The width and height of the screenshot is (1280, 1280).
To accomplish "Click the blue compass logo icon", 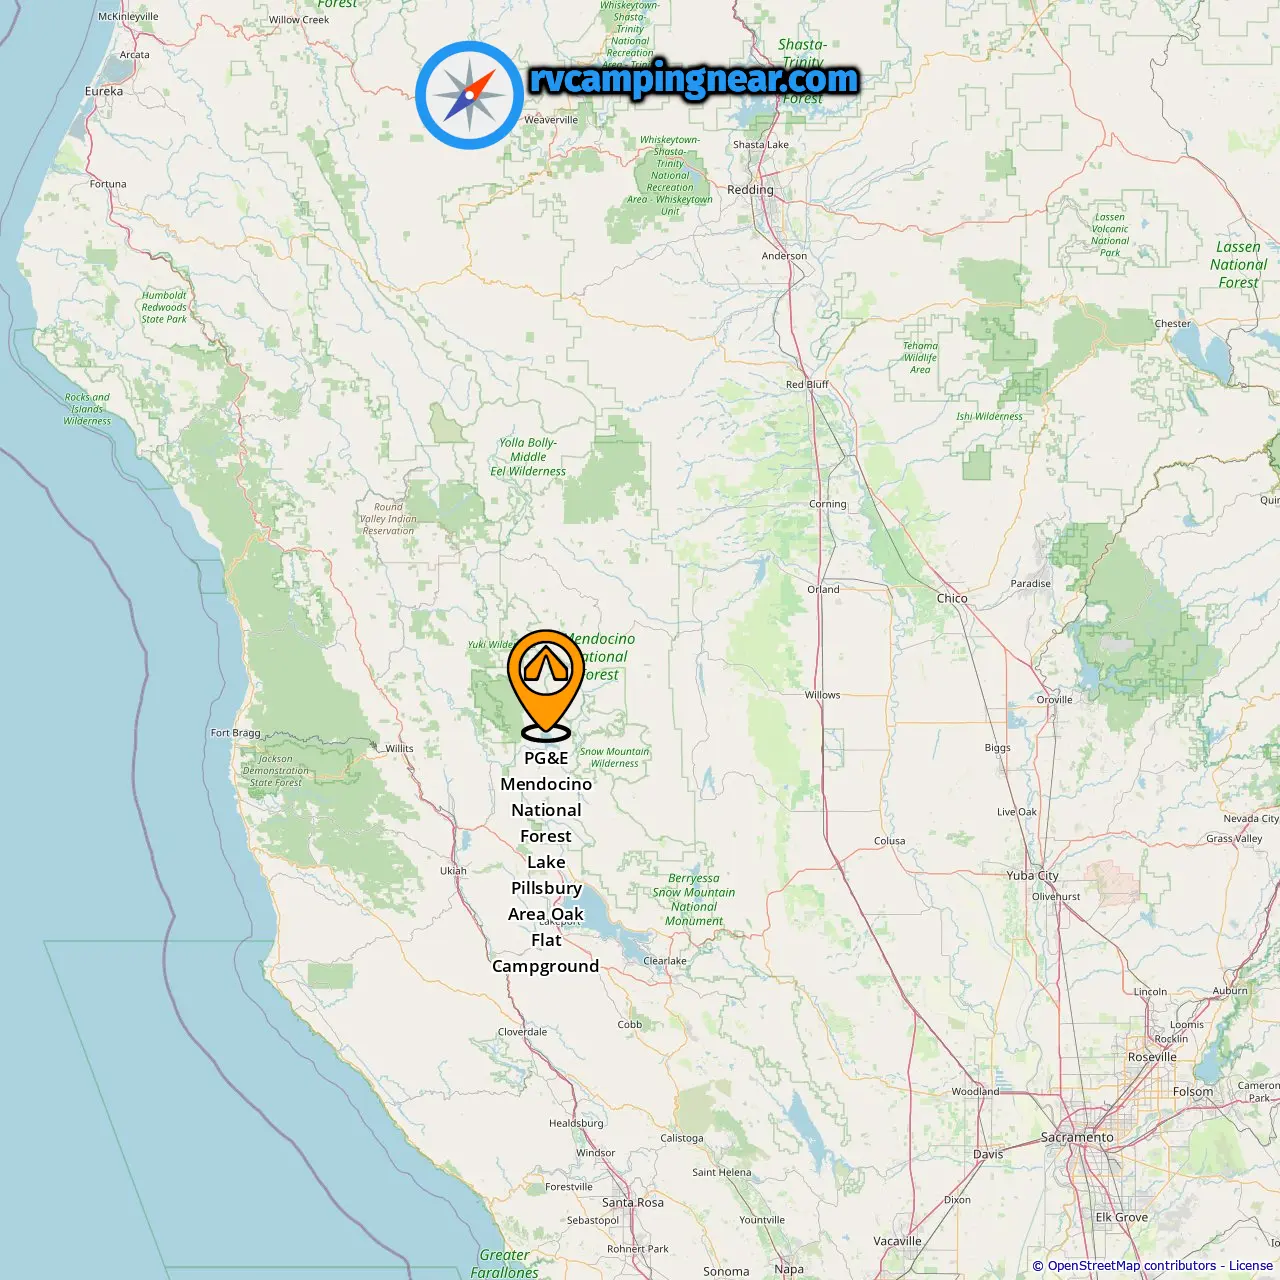I will click(x=469, y=95).
